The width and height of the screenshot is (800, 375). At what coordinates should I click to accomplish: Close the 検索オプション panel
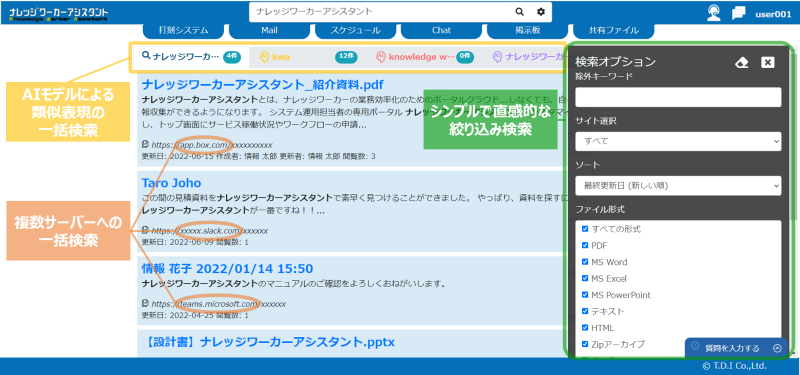click(767, 62)
